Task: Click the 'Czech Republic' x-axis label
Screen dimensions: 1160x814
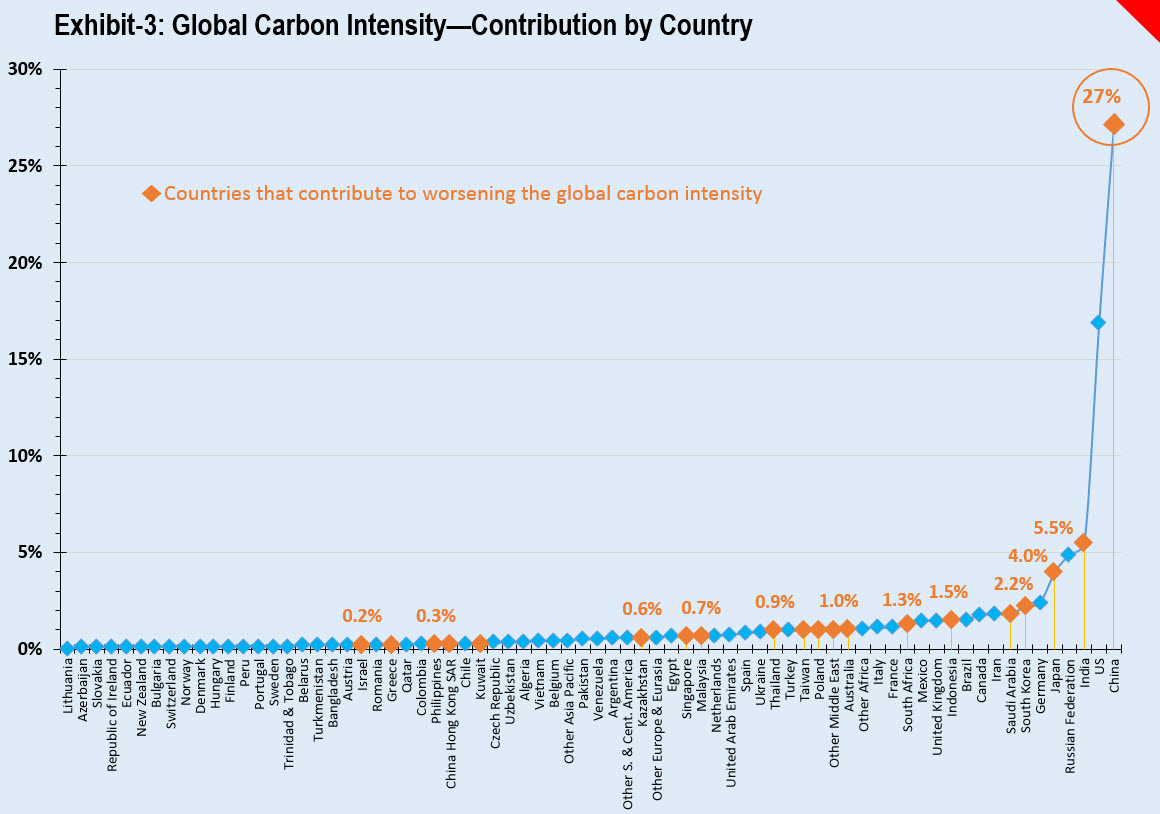Action: coord(495,703)
